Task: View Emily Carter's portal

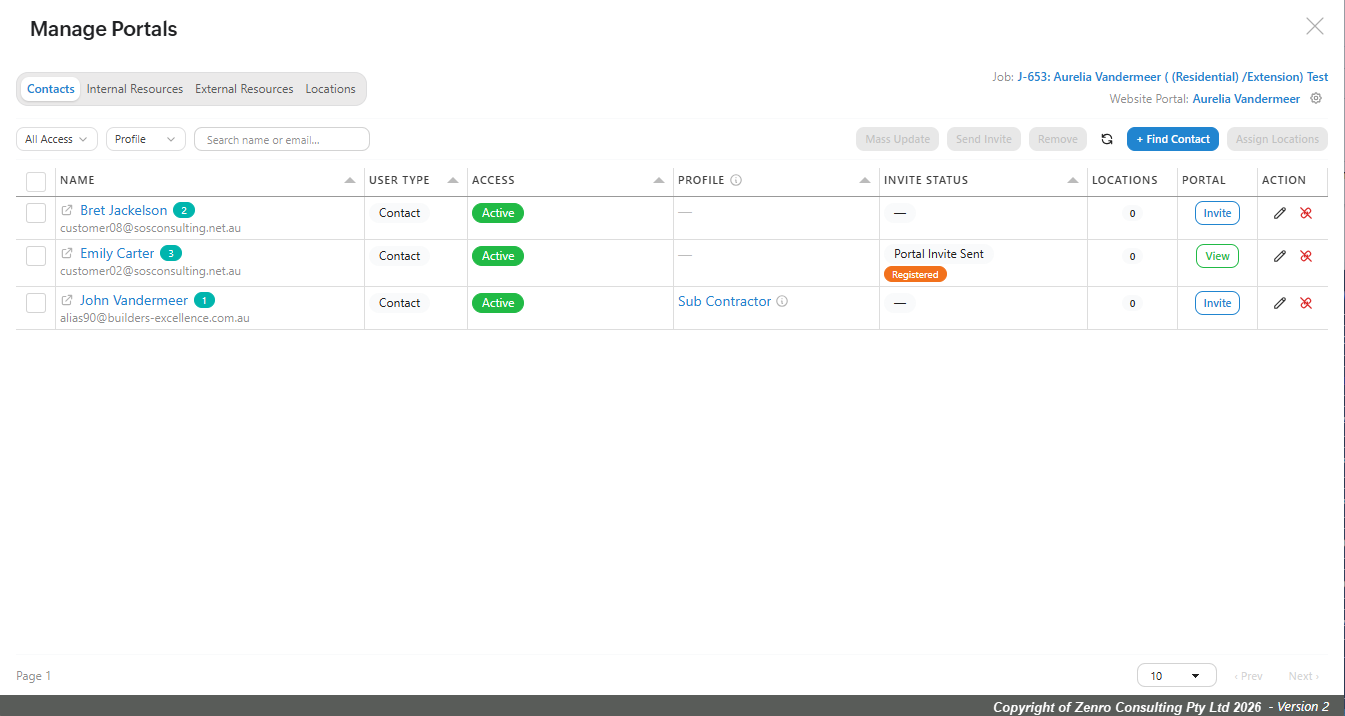Action: [1217, 256]
